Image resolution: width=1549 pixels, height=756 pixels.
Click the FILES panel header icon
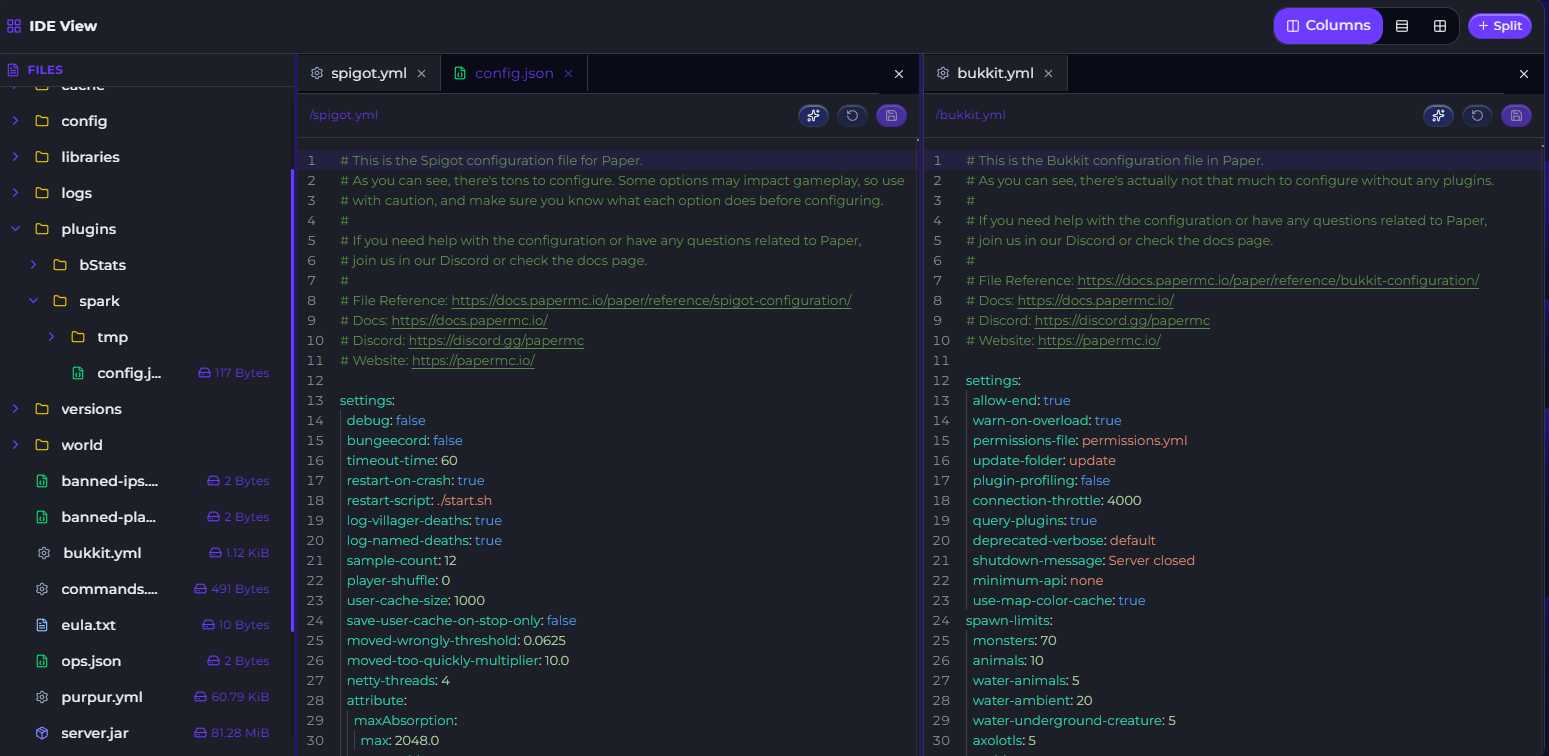coord(13,70)
